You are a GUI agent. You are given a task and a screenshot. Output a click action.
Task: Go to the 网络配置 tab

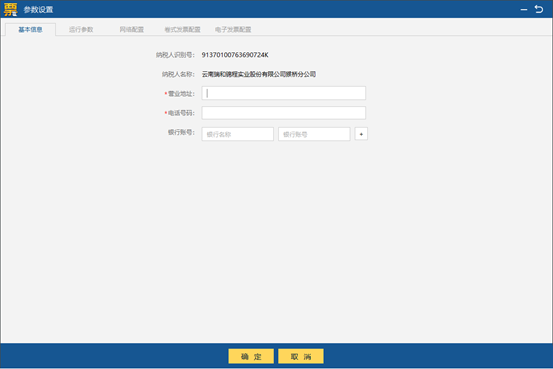click(x=132, y=30)
